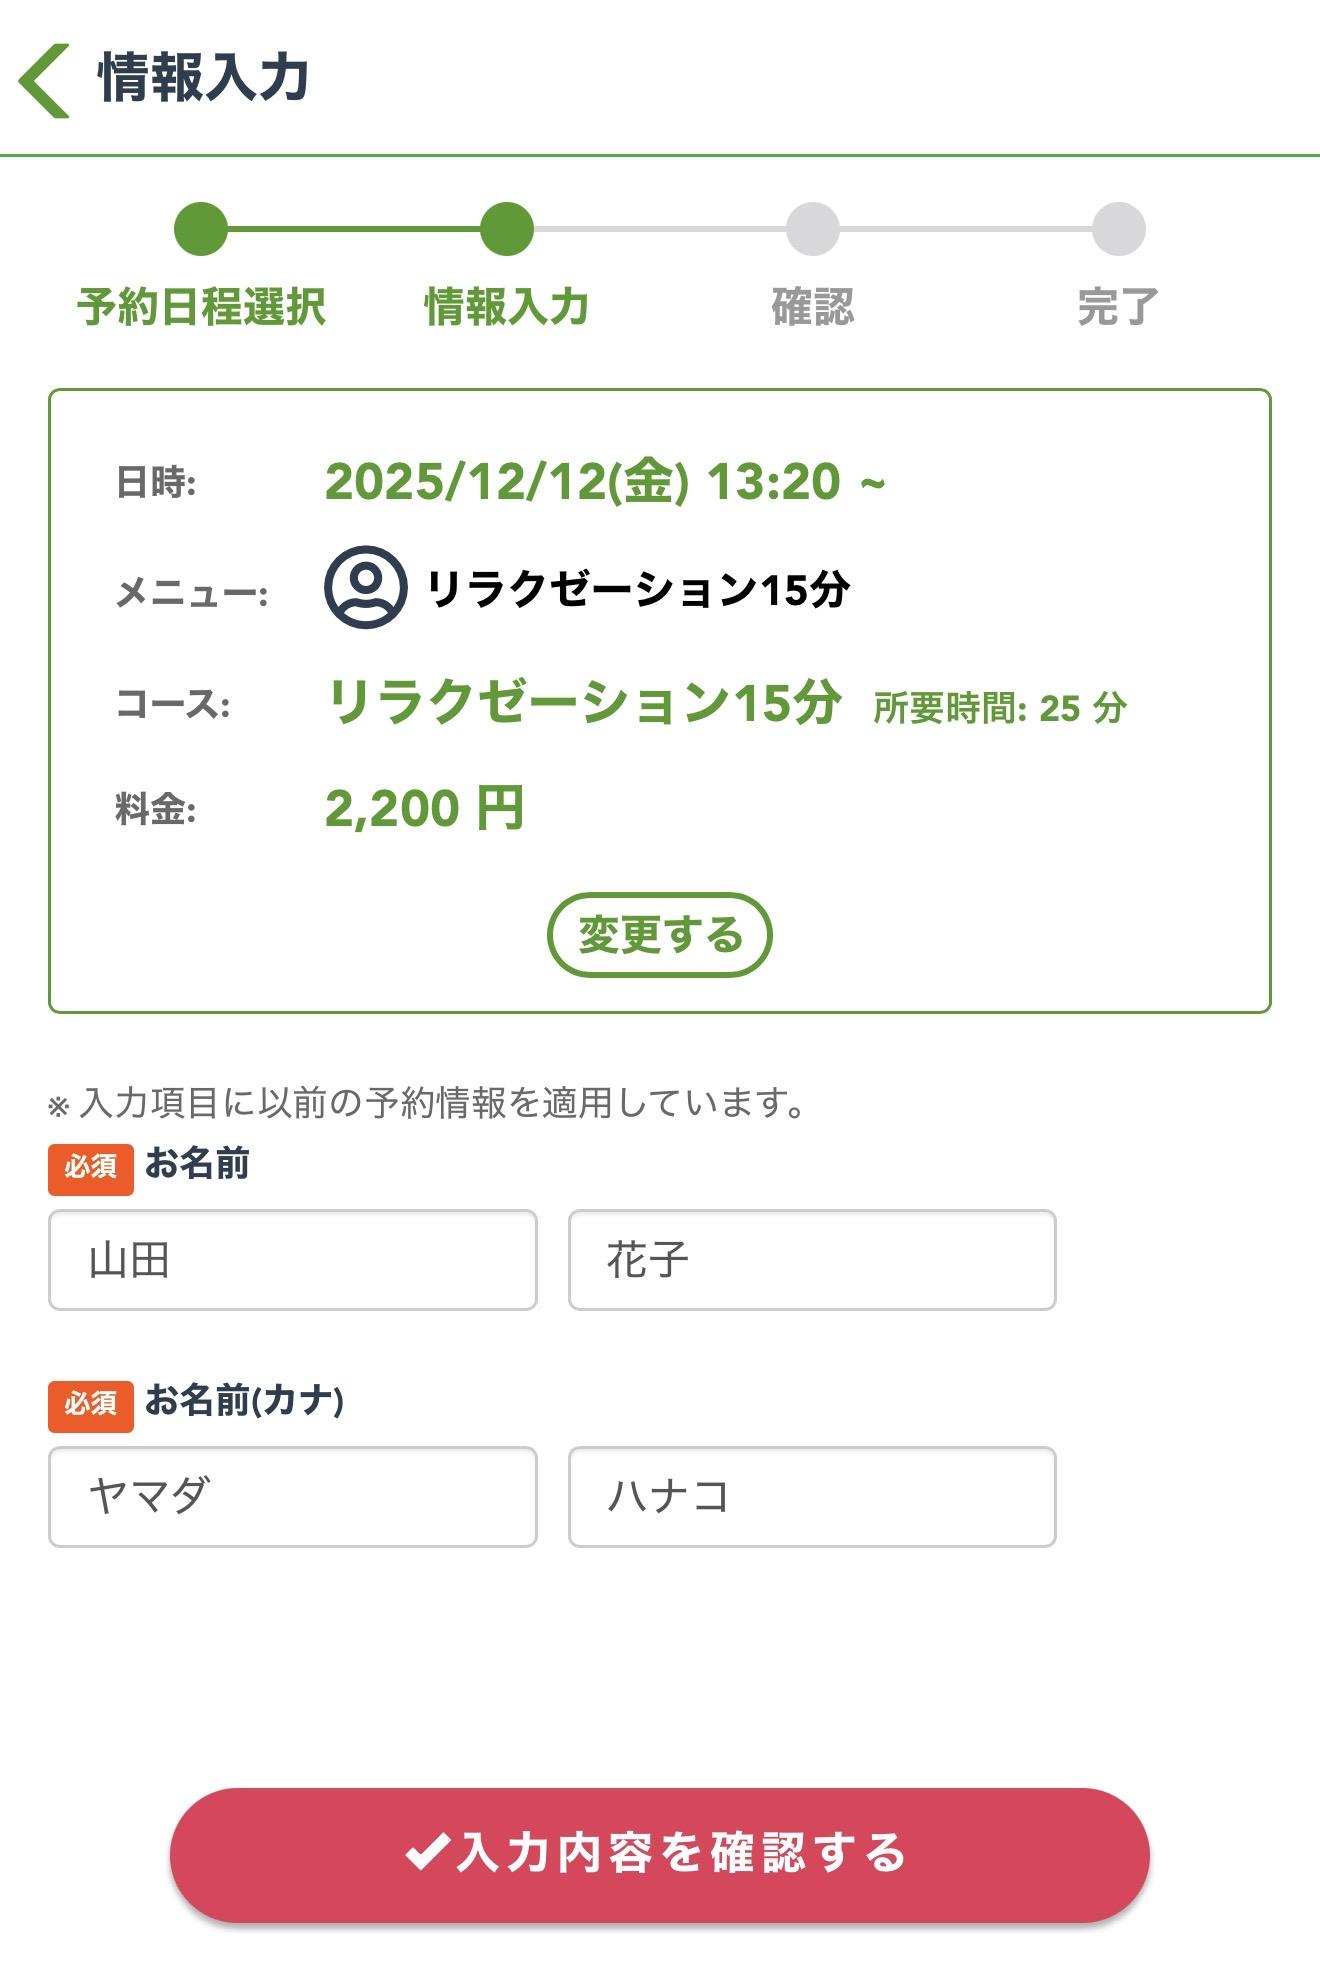Click the kana field containing ヤマダ
Image resolution: width=1320 pixels, height=1983 pixels.
click(x=292, y=1496)
